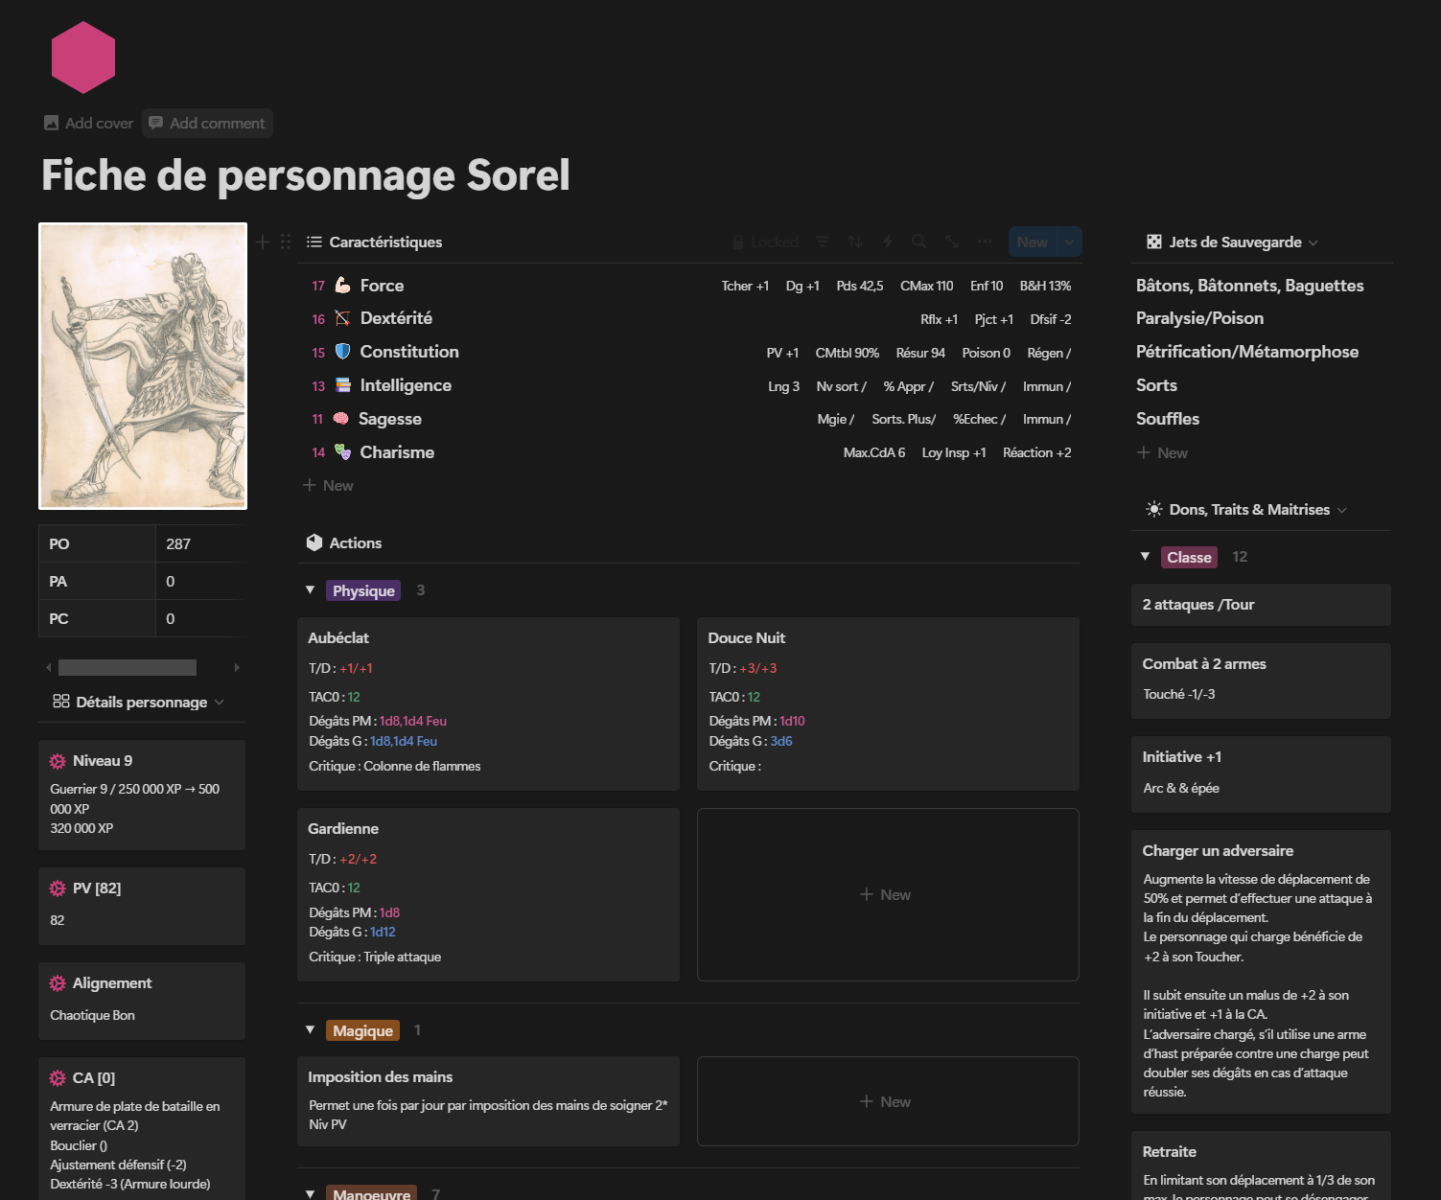The image size is (1441, 1200).
Task: Click the block drag handle icon
Action: pyautogui.click(x=286, y=242)
